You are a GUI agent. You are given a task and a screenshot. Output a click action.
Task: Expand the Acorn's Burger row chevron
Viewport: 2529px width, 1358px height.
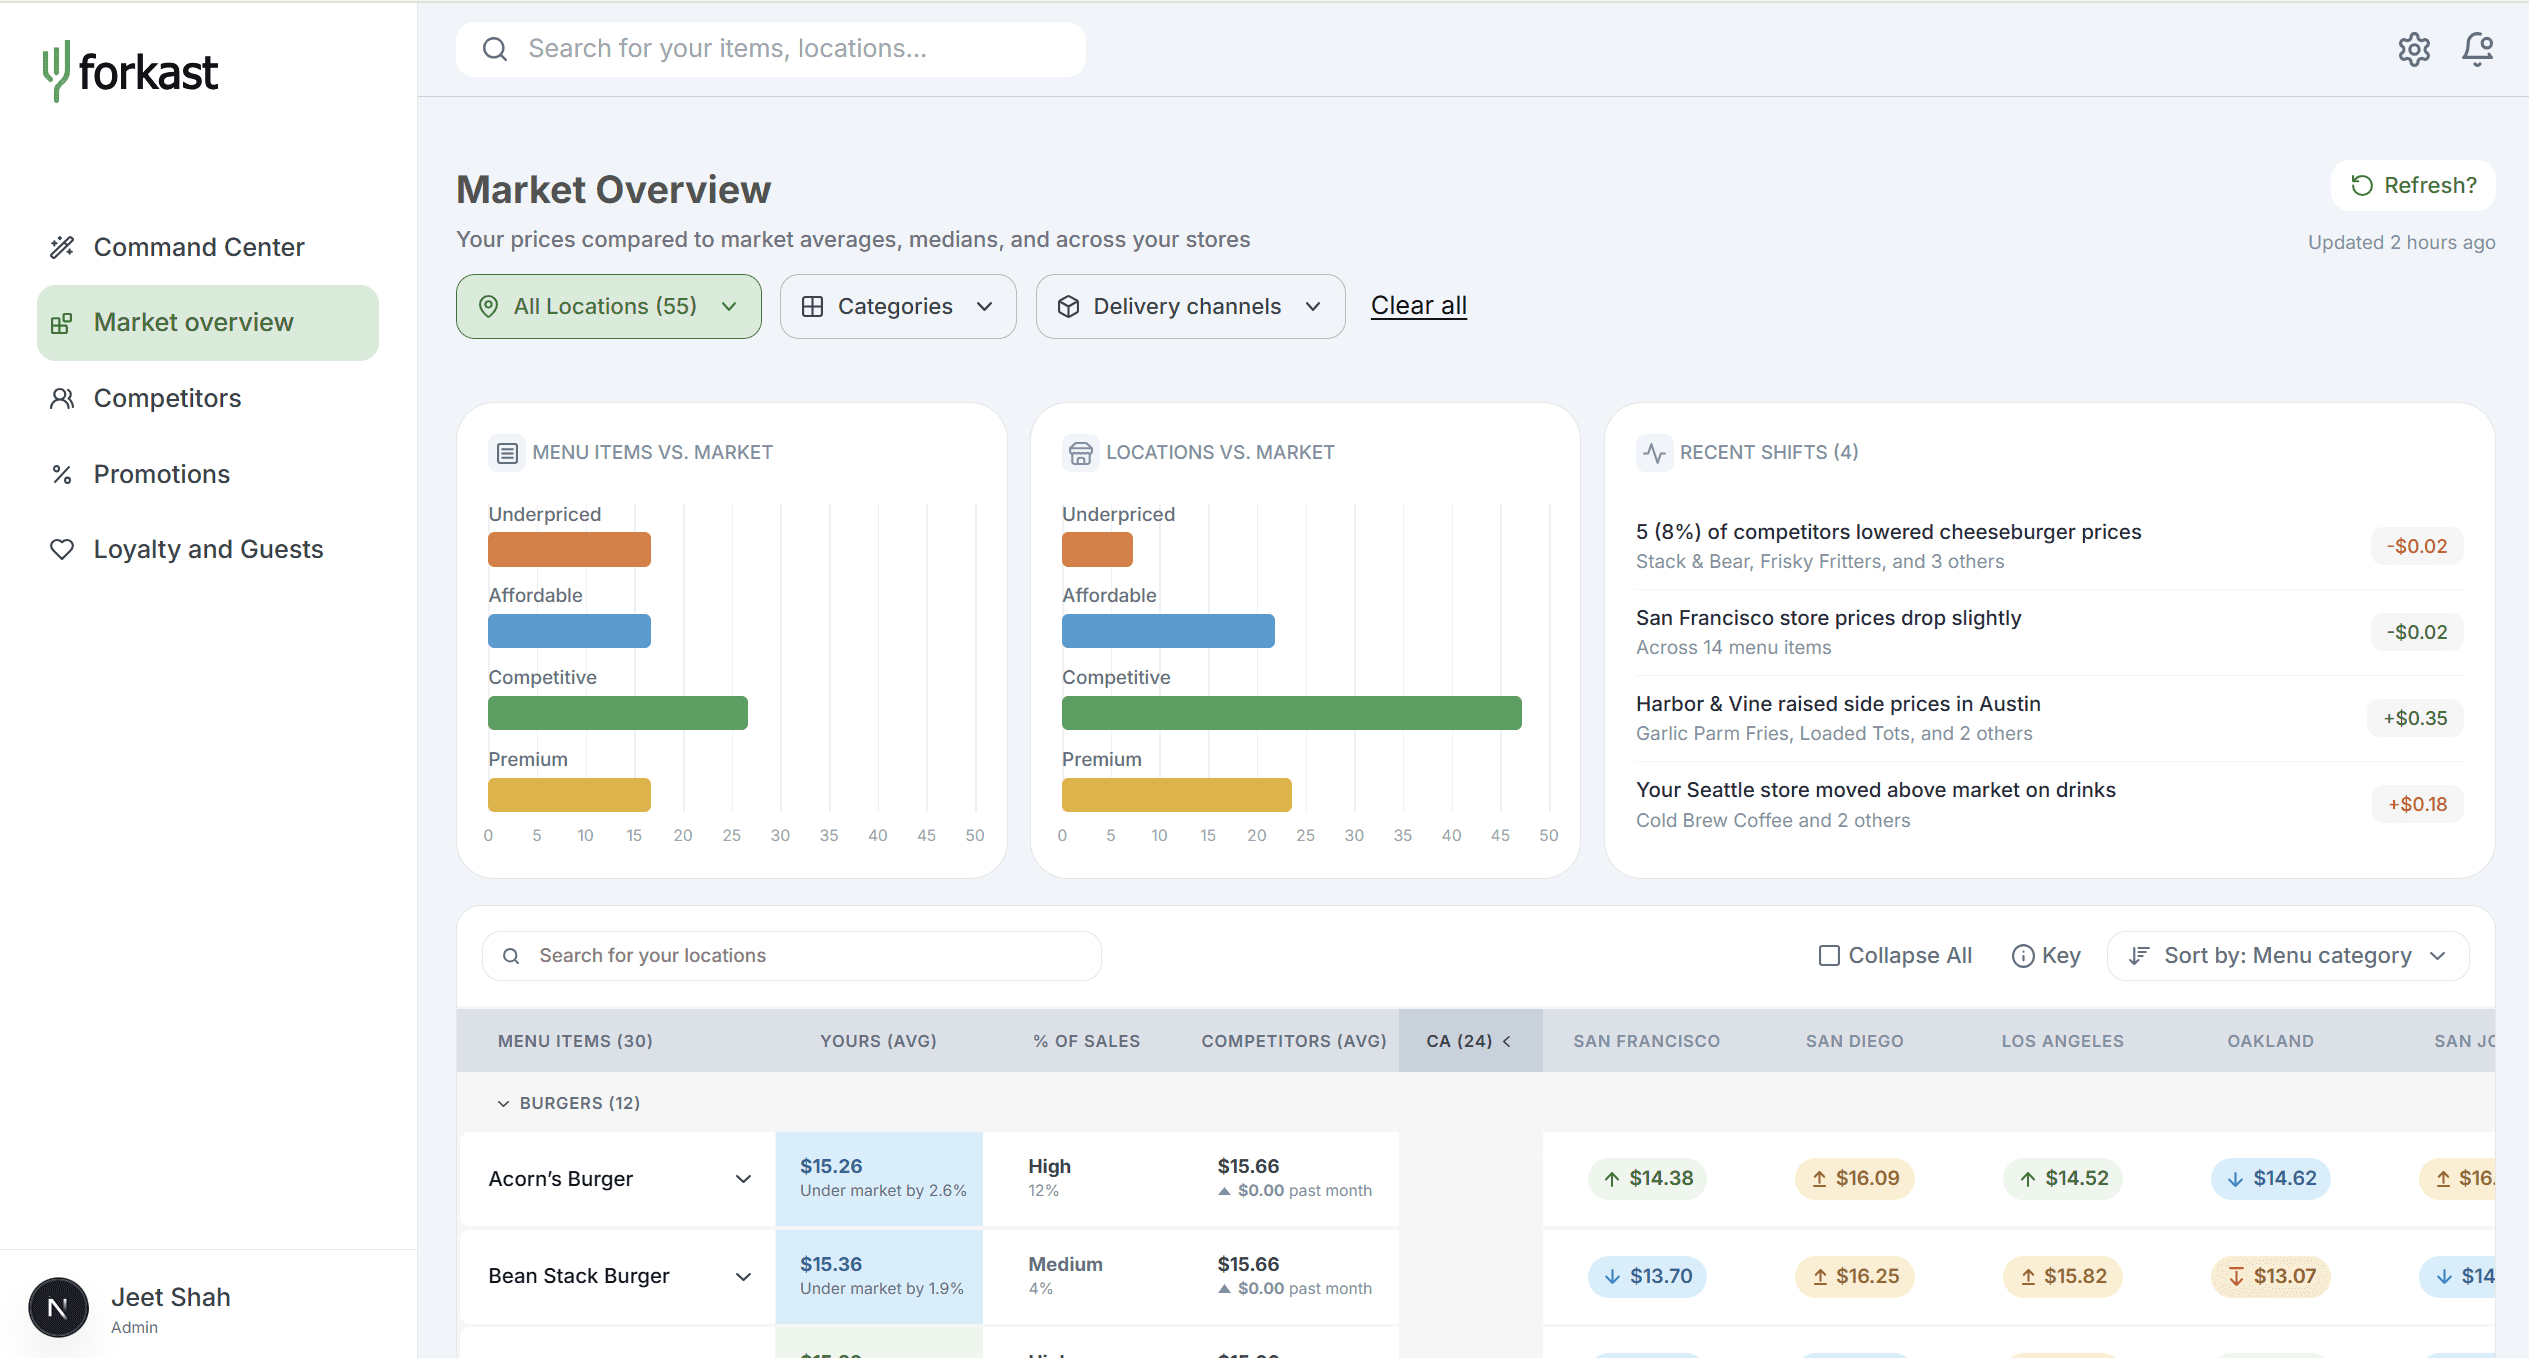(x=743, y=1179)
